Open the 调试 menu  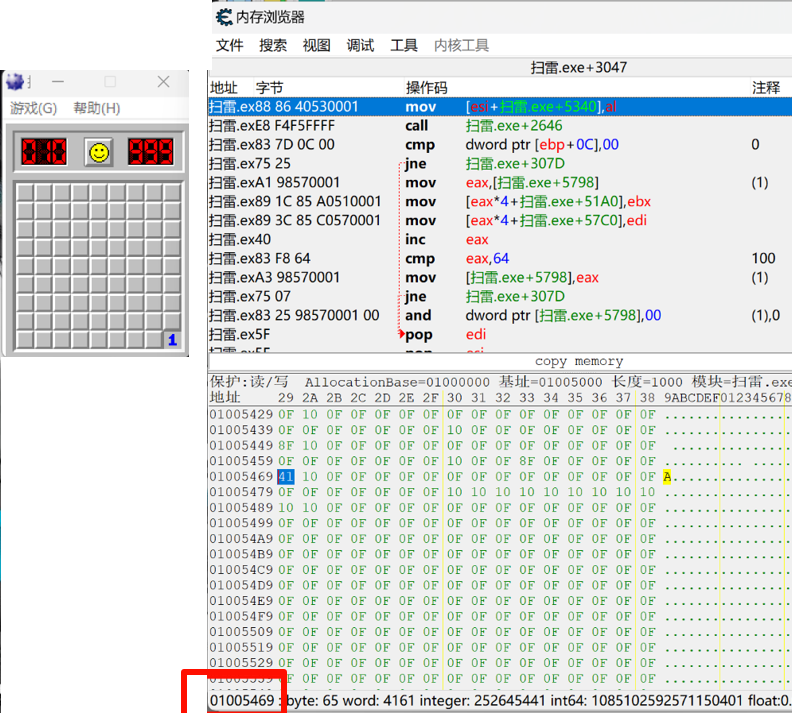tap(360, 45)
